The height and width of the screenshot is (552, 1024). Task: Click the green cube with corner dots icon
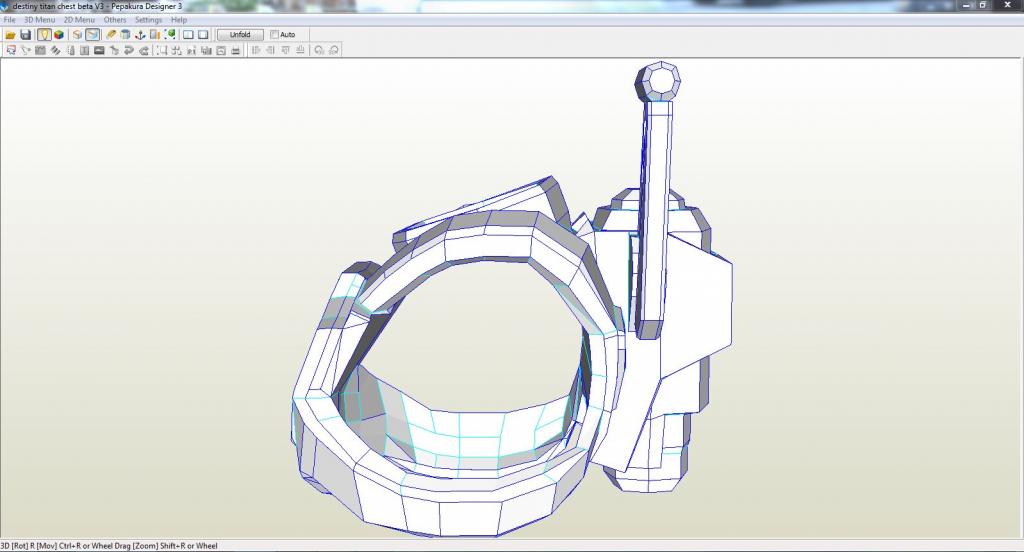(x=170, y=35)
